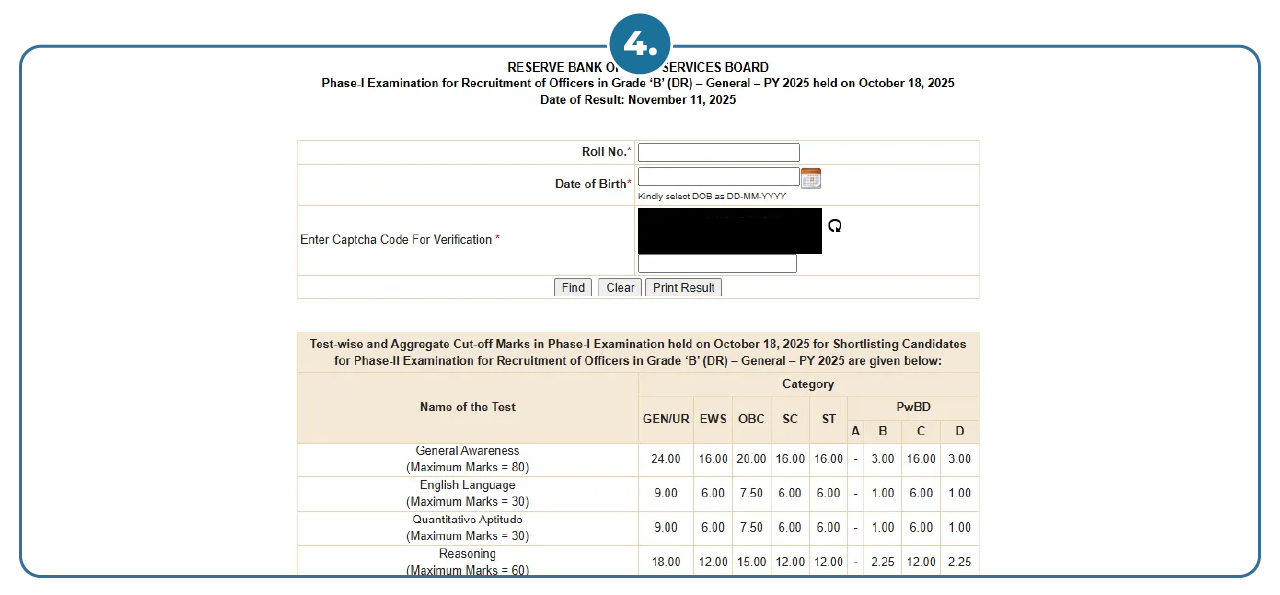This screenshot has width=1280, height=595.
Task: Click the Name of the Test header
Action: (468, 407)
